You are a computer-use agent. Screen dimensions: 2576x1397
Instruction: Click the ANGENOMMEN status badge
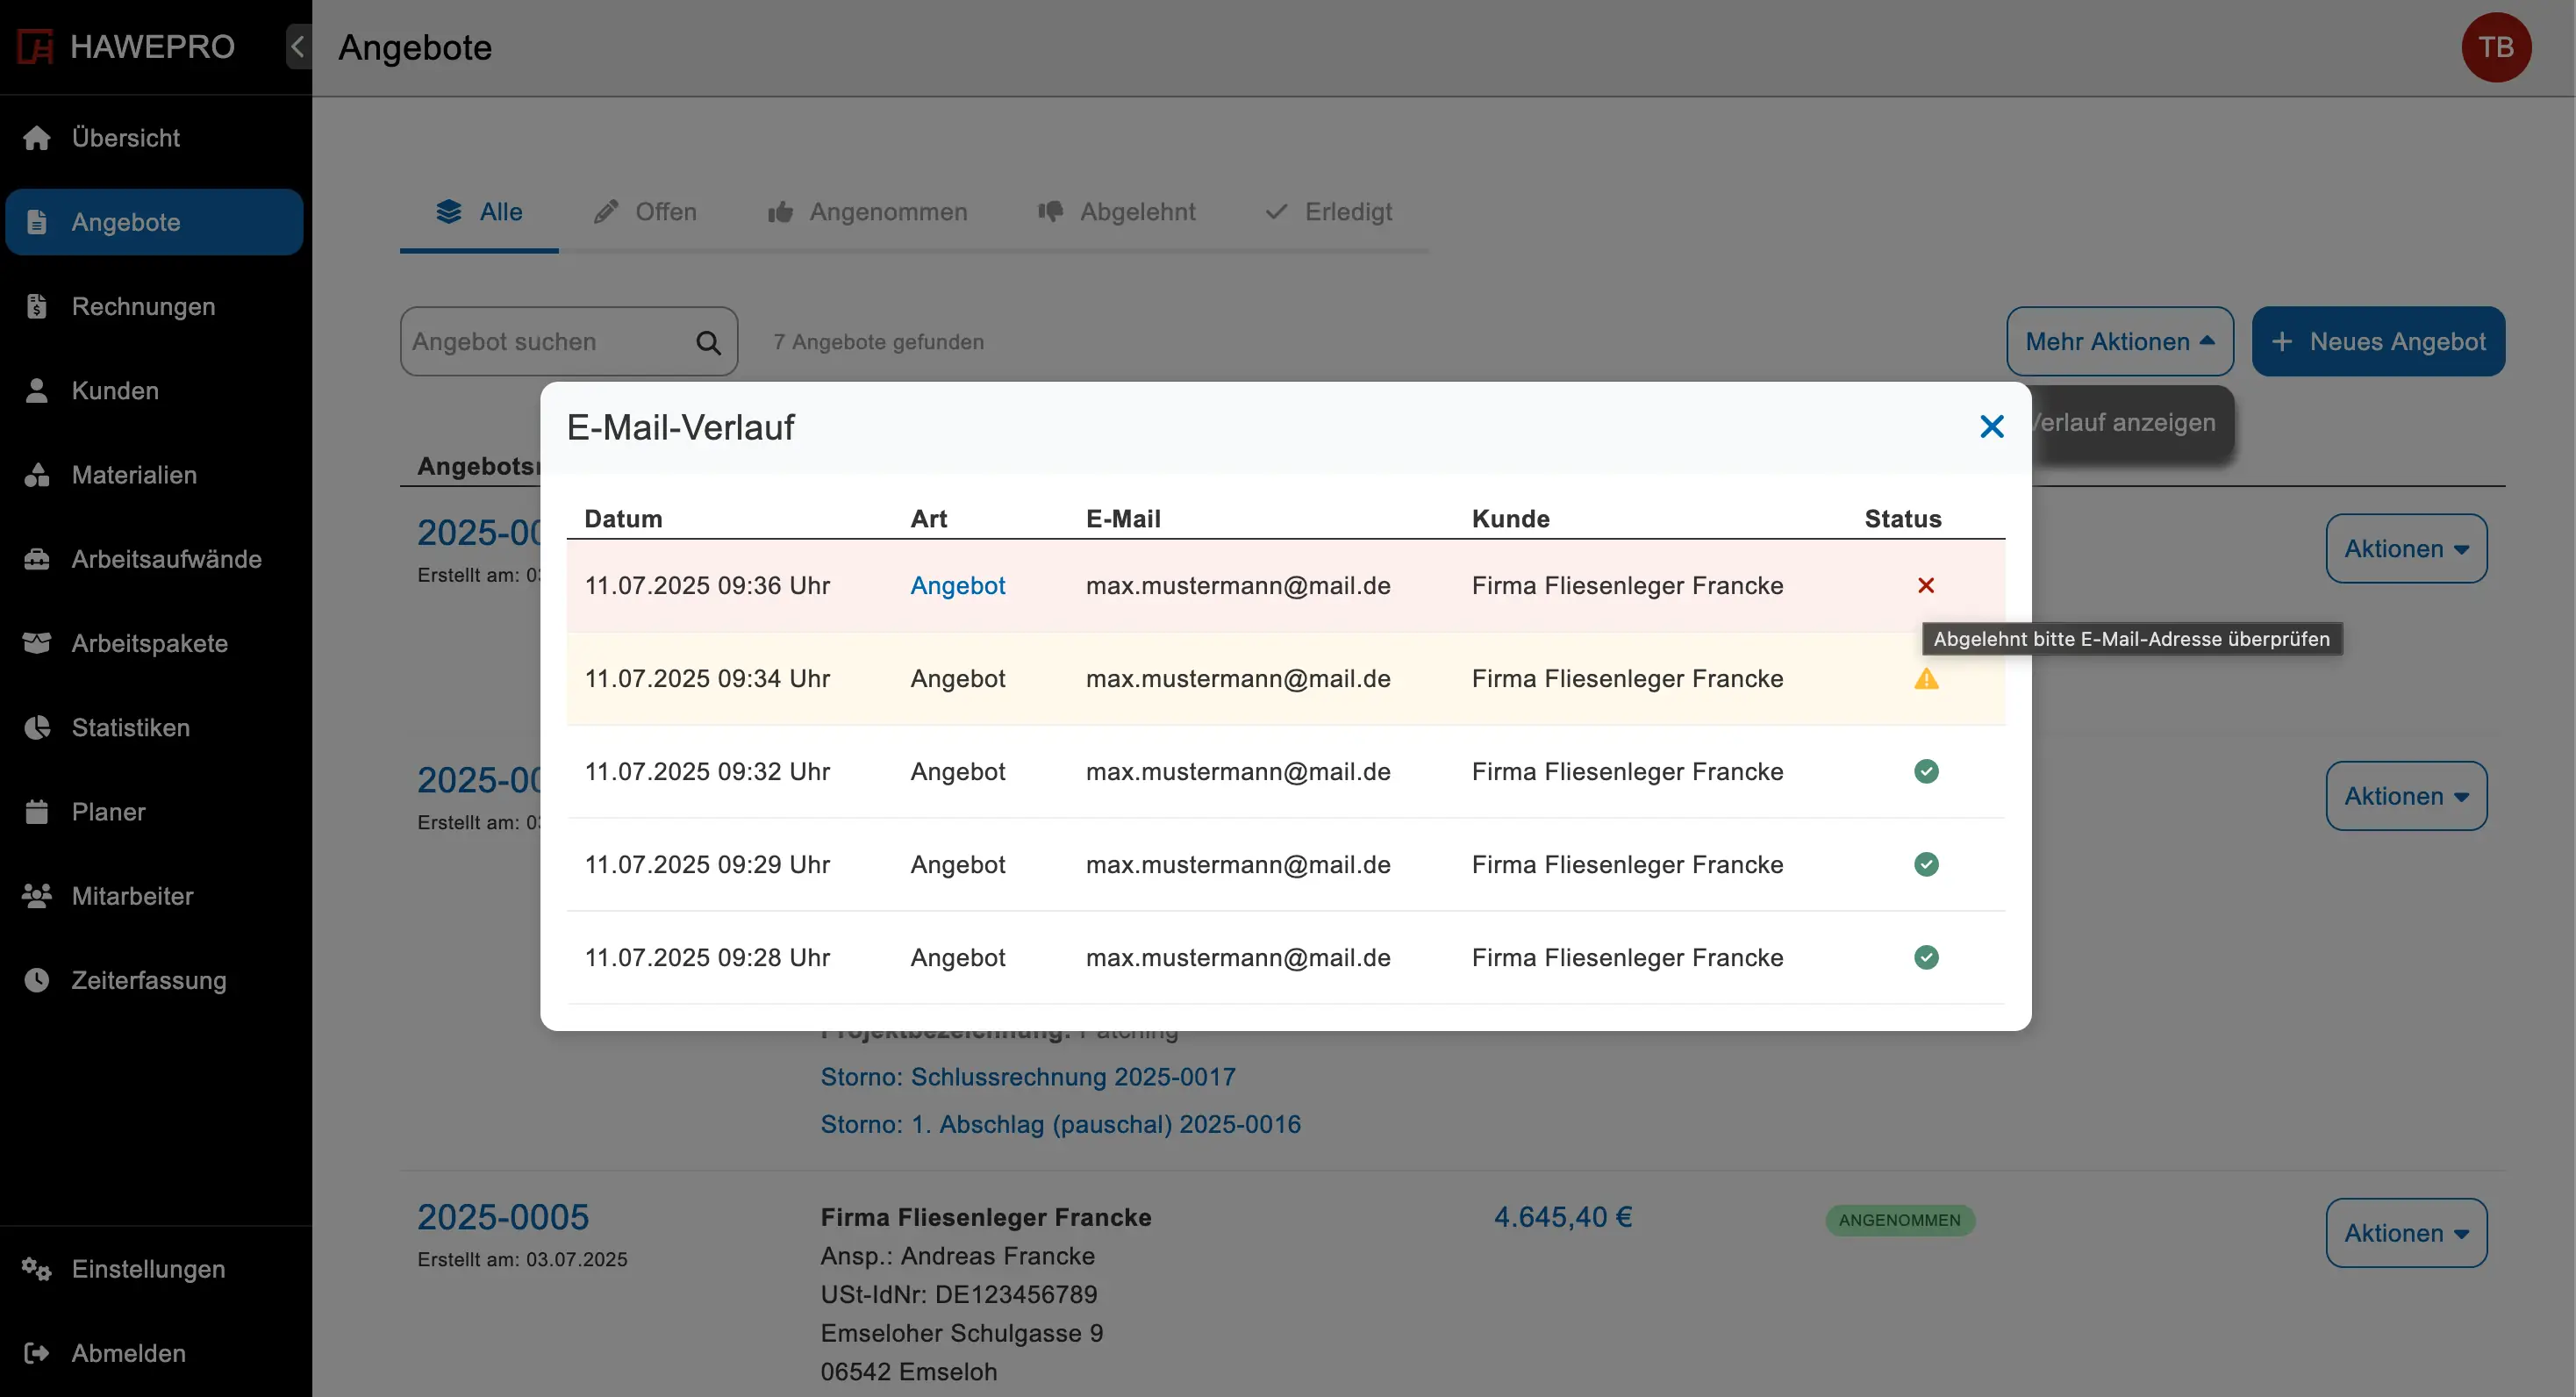[x=1899, y=1220]
